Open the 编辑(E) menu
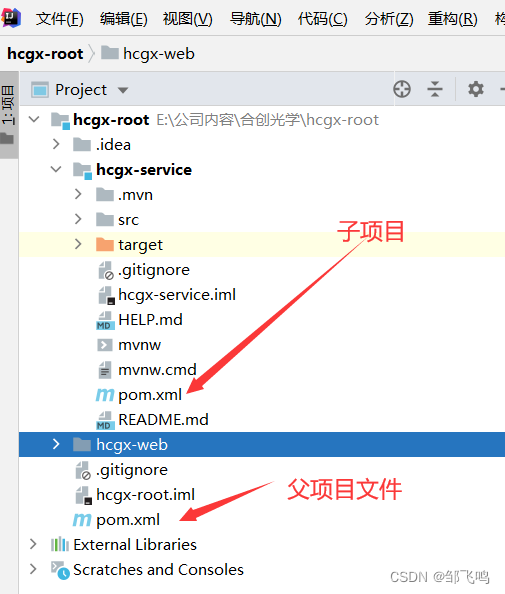The height and width of the screenshot is (594, 505). tap(124, 19)
